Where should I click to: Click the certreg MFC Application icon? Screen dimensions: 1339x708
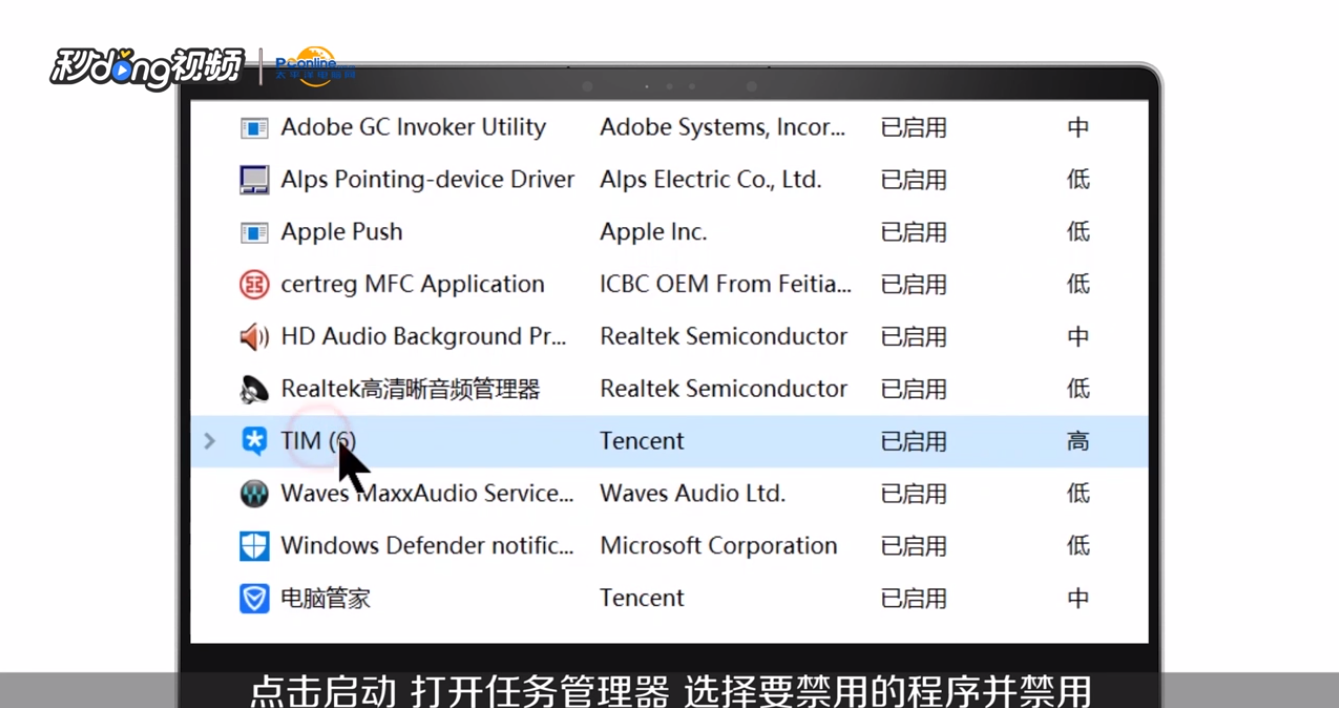(x=255, y=285)
